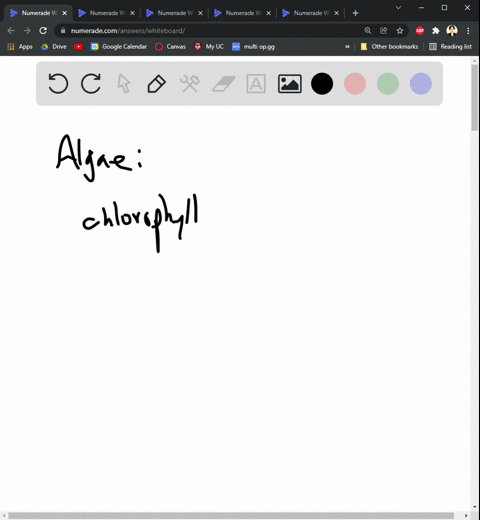
Task: Open the Canvas bookmark
Action: 170,47
